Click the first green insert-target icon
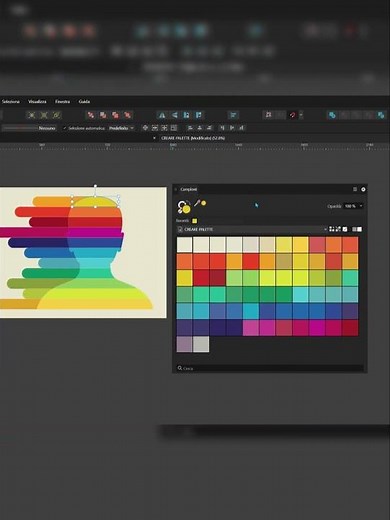This screenshot has height=520, width=390. point(32,115)
